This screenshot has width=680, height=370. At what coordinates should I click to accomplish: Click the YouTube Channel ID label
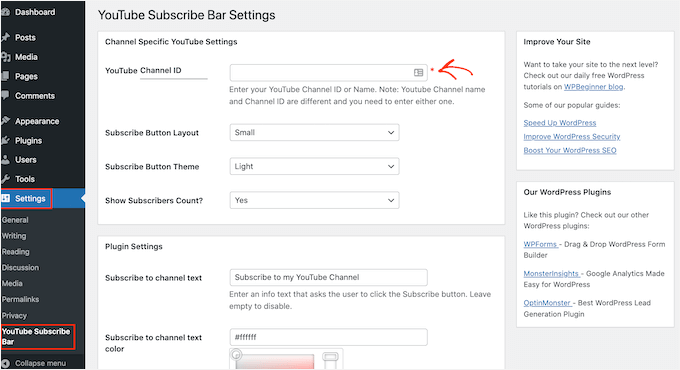[x=143, y=70]
